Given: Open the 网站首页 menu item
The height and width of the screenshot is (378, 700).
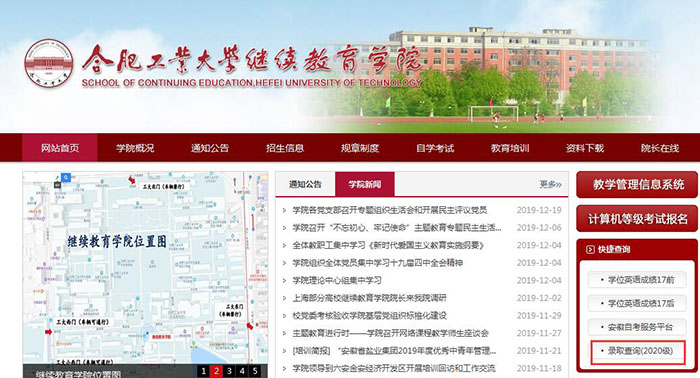Looking at the screenshot, I should click(60, 148).
